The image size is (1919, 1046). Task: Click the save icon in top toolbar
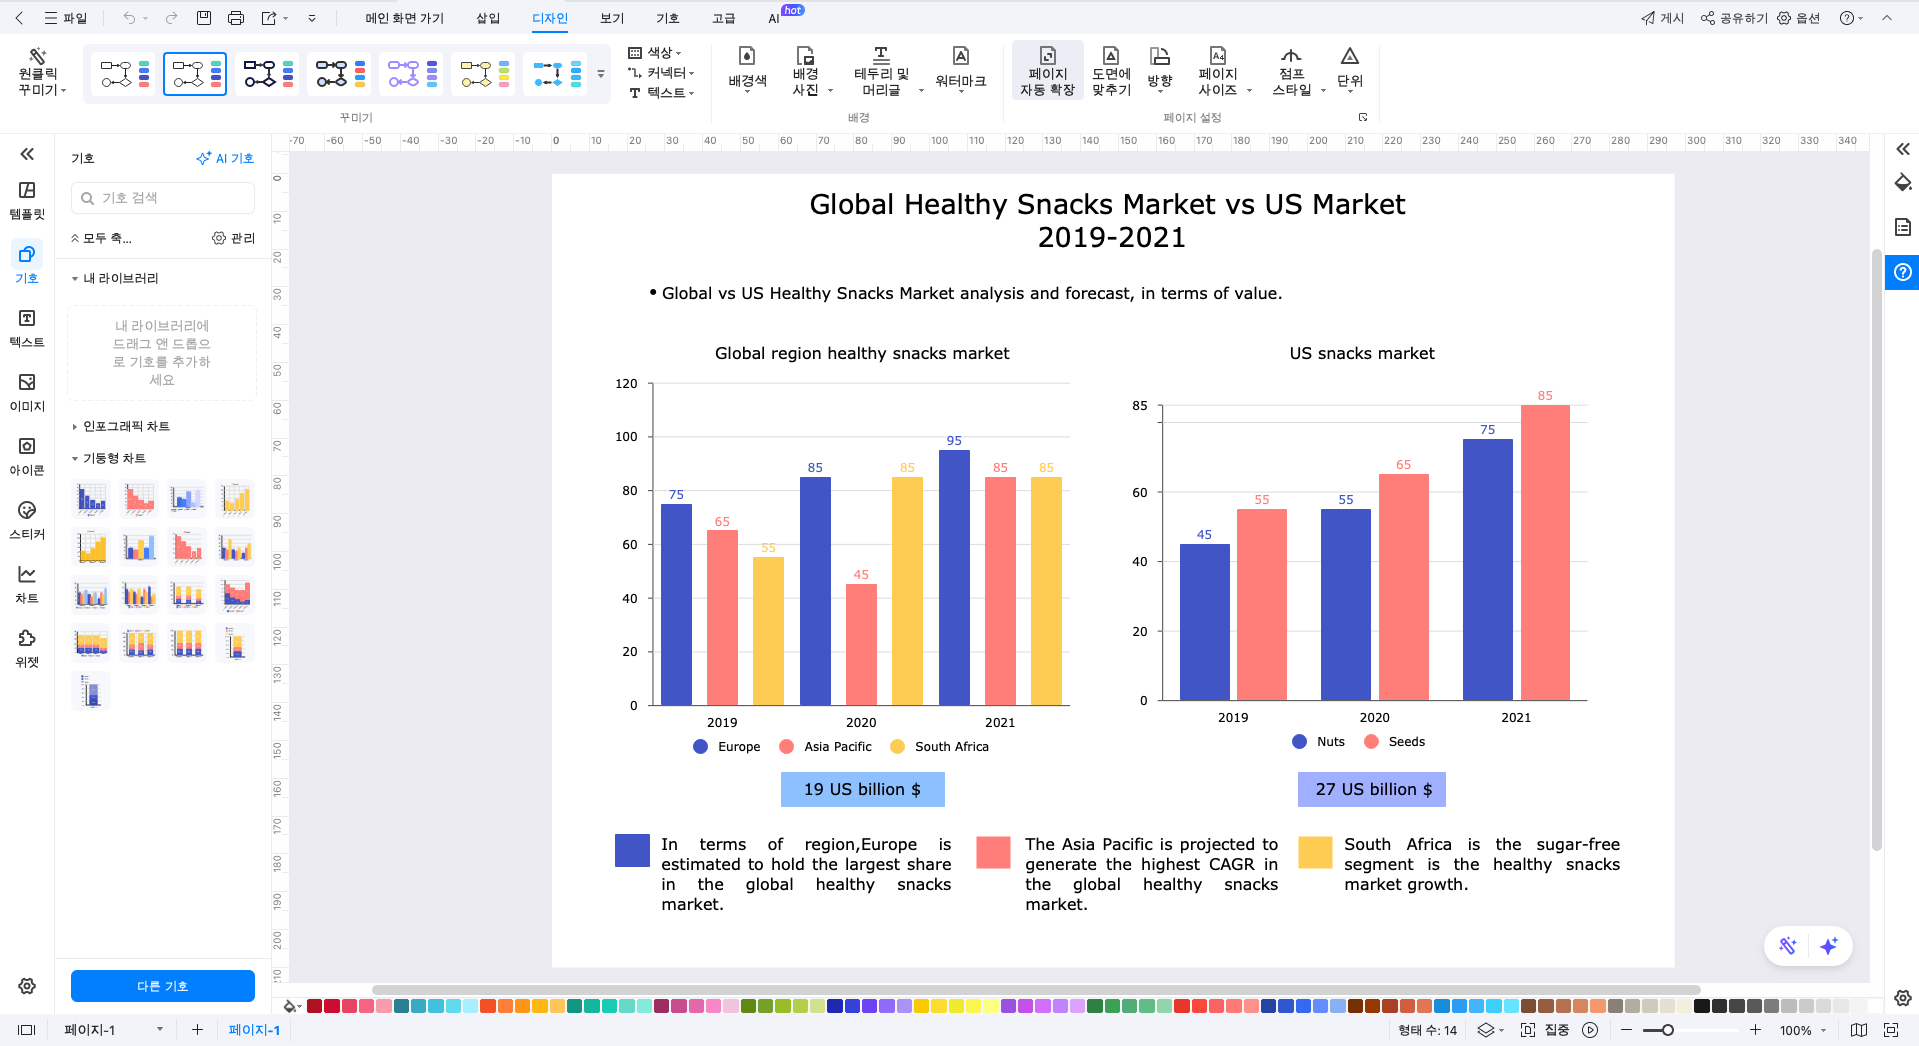click(x=204, y=18)
